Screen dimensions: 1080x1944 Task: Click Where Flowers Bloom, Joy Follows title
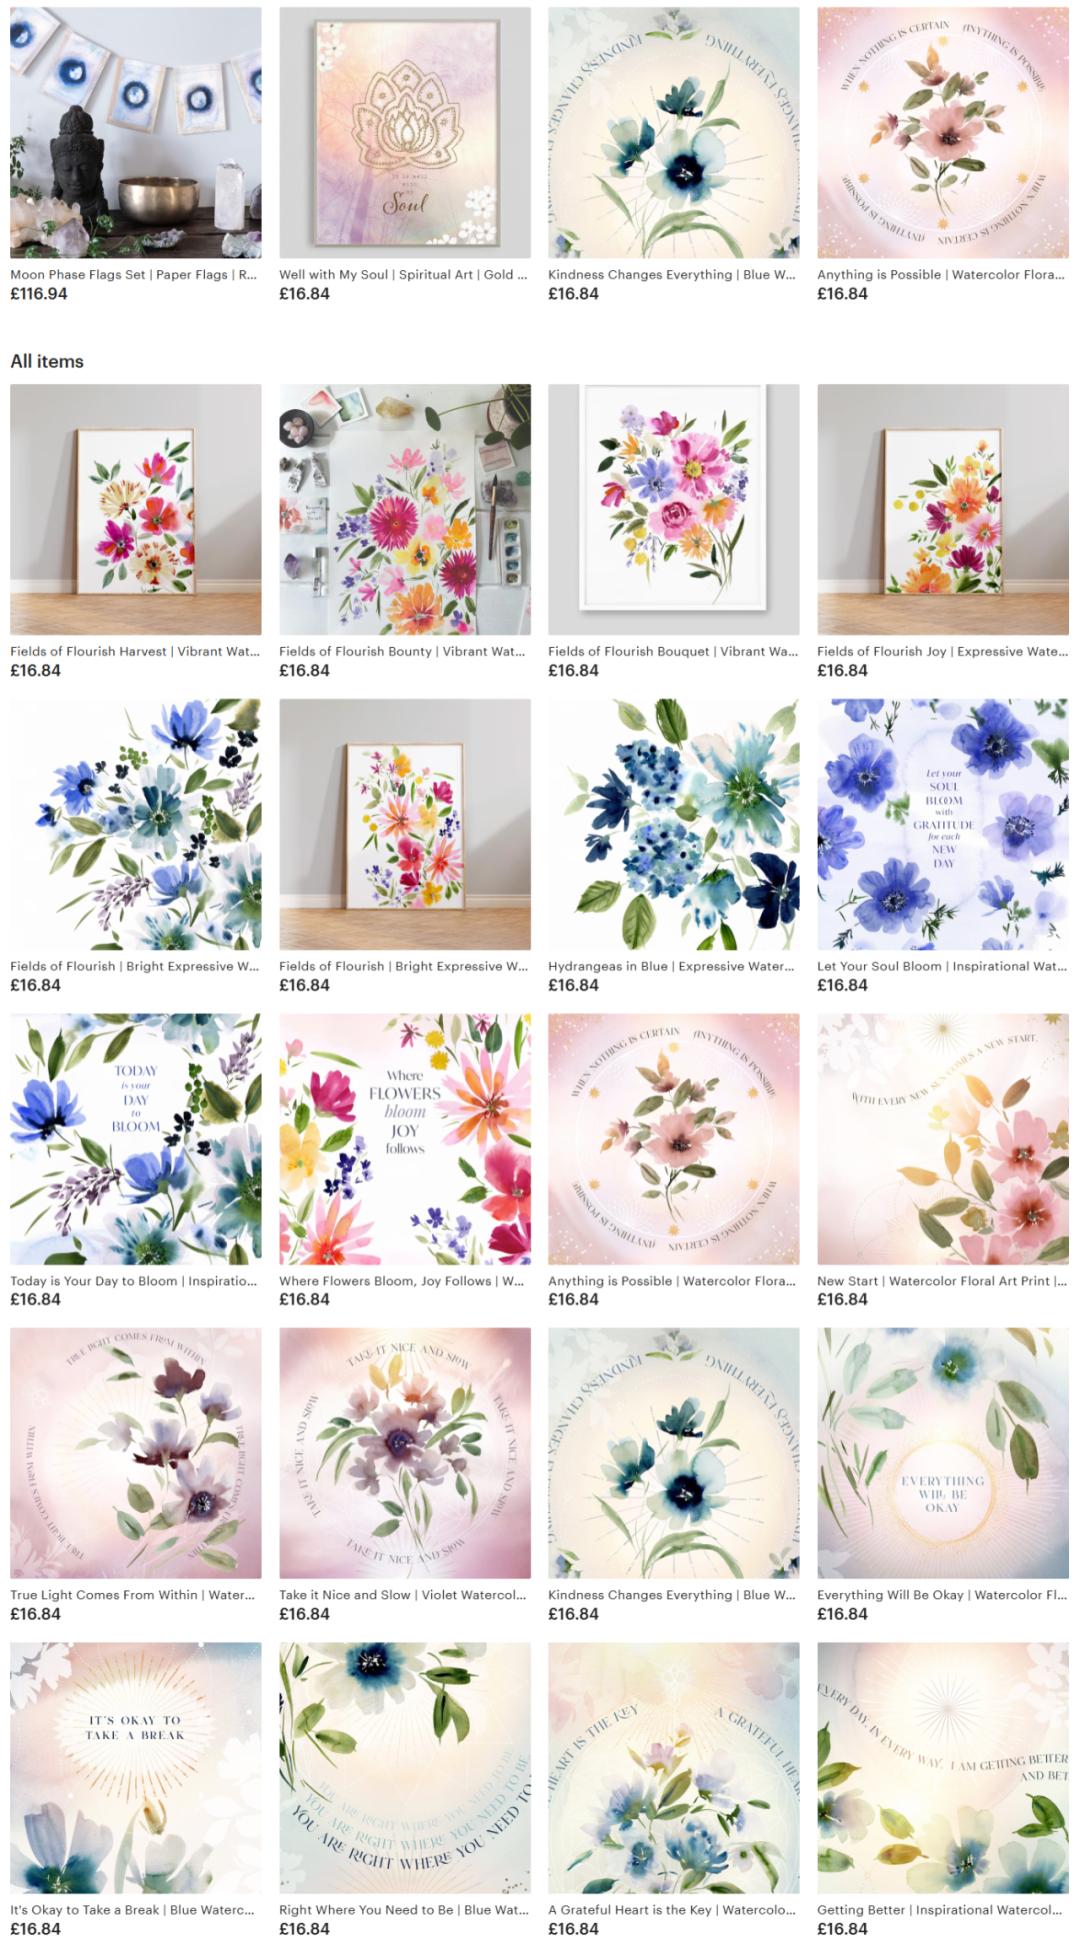pos(402,1281)
